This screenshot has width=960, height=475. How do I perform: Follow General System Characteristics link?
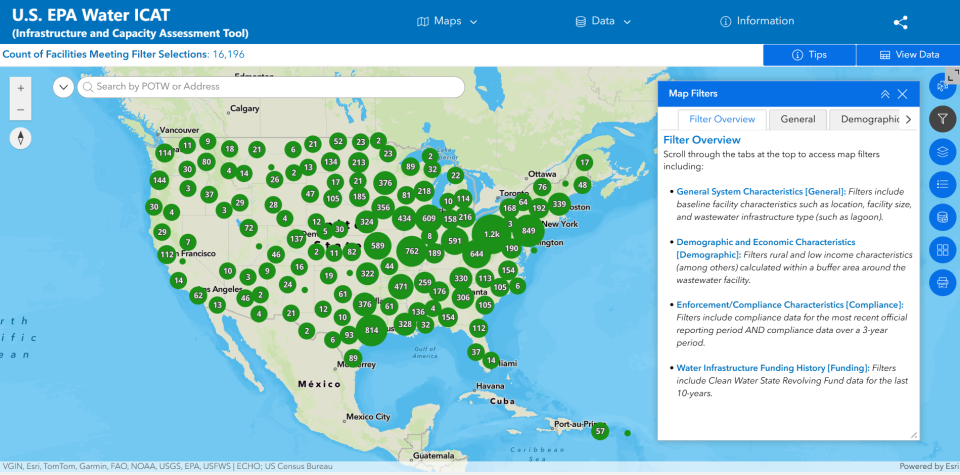tap(761, 192)
